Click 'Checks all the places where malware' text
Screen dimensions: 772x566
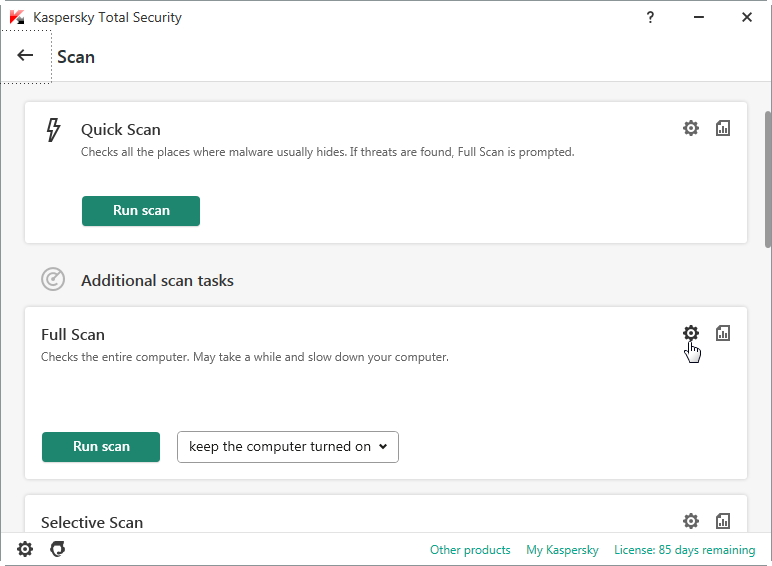click(327, 152)
